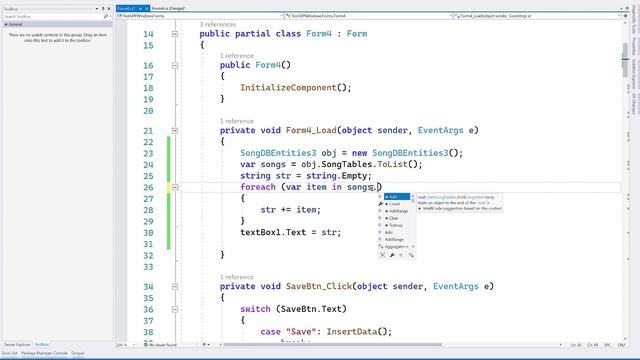Toggle IntelliSense methods filter cube icon
Viewport: 640px width, 360px height.
[x=401, y=255]
